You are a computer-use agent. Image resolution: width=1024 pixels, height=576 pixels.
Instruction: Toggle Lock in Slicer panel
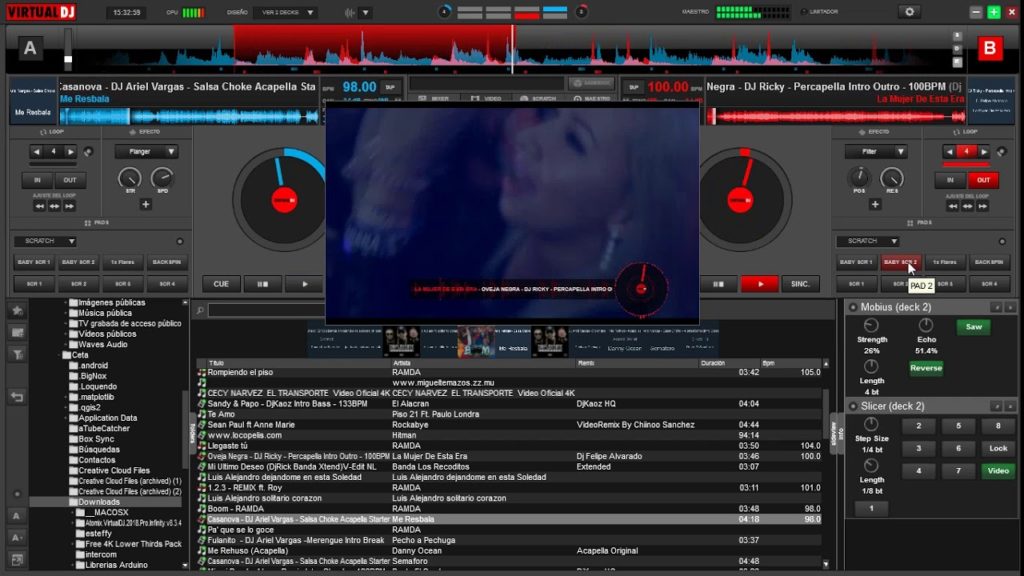click(998, 449)
